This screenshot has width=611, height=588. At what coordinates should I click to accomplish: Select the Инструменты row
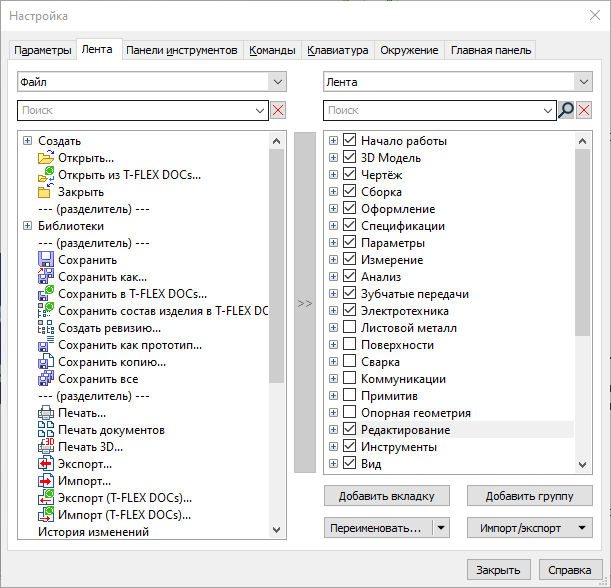coord(399,447)
